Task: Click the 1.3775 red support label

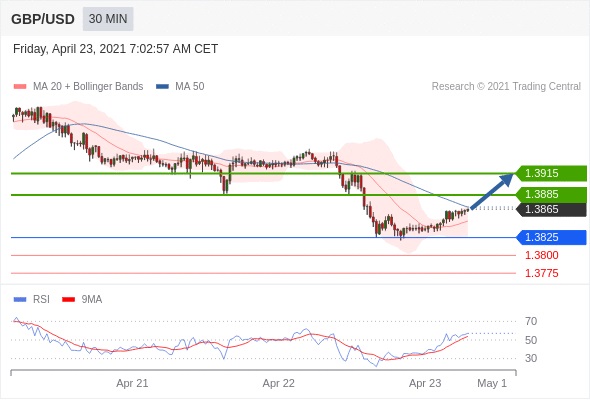Action: click(x=542, y=273)
